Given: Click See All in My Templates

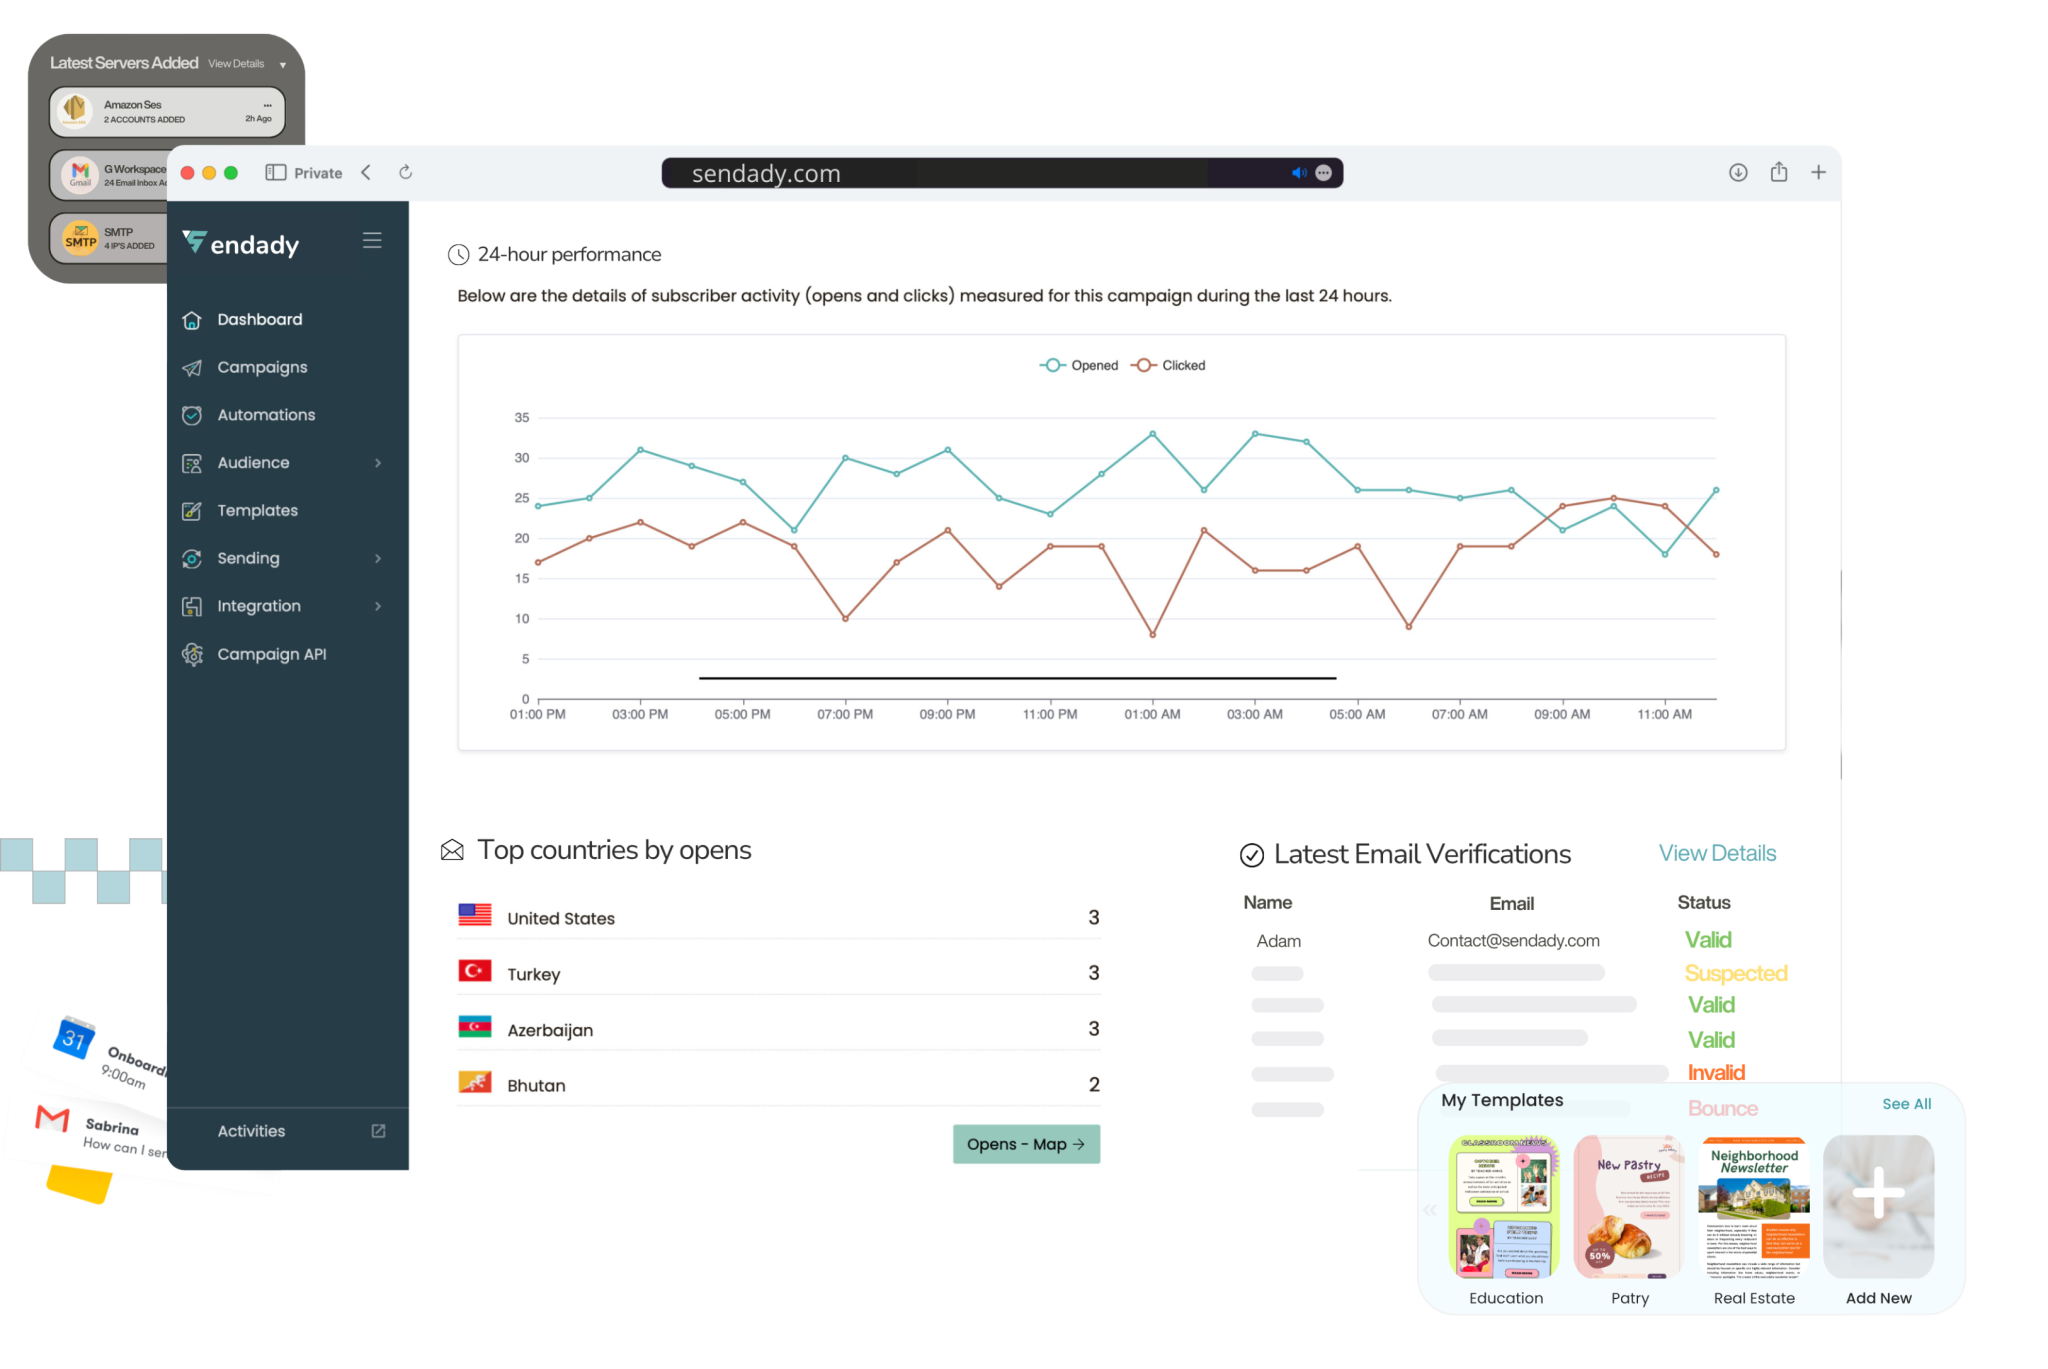Looking at the screenshot, I should [1906, 1104].
